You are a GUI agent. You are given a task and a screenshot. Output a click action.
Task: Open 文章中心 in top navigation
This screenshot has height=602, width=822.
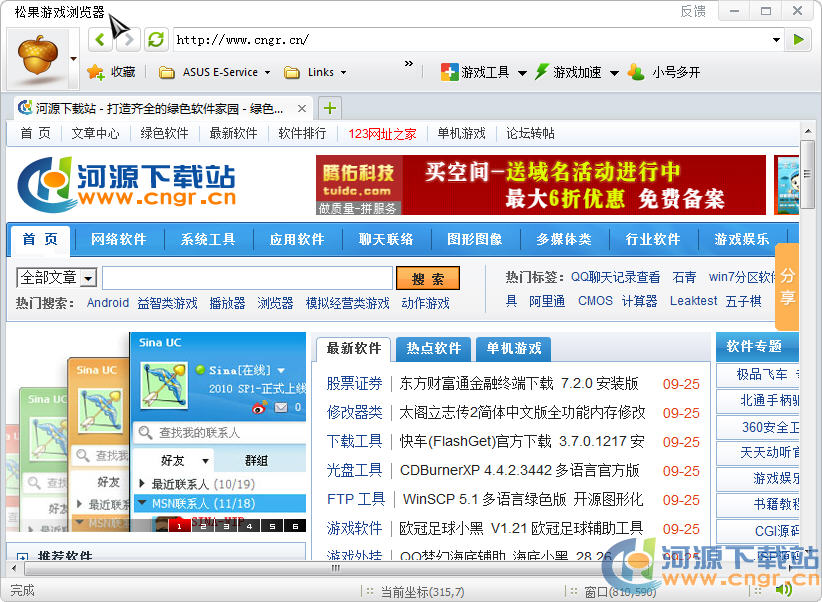coord(95,134)
